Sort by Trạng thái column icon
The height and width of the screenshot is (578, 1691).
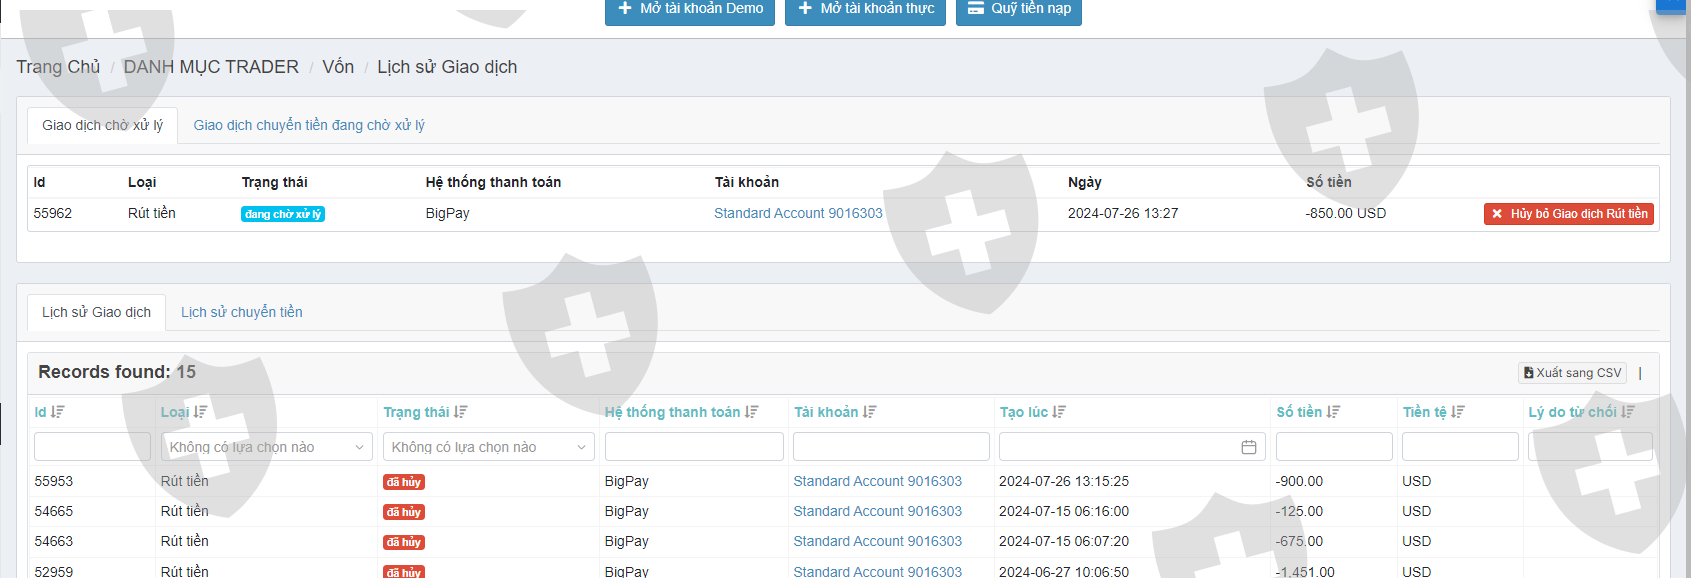point(460,412)
